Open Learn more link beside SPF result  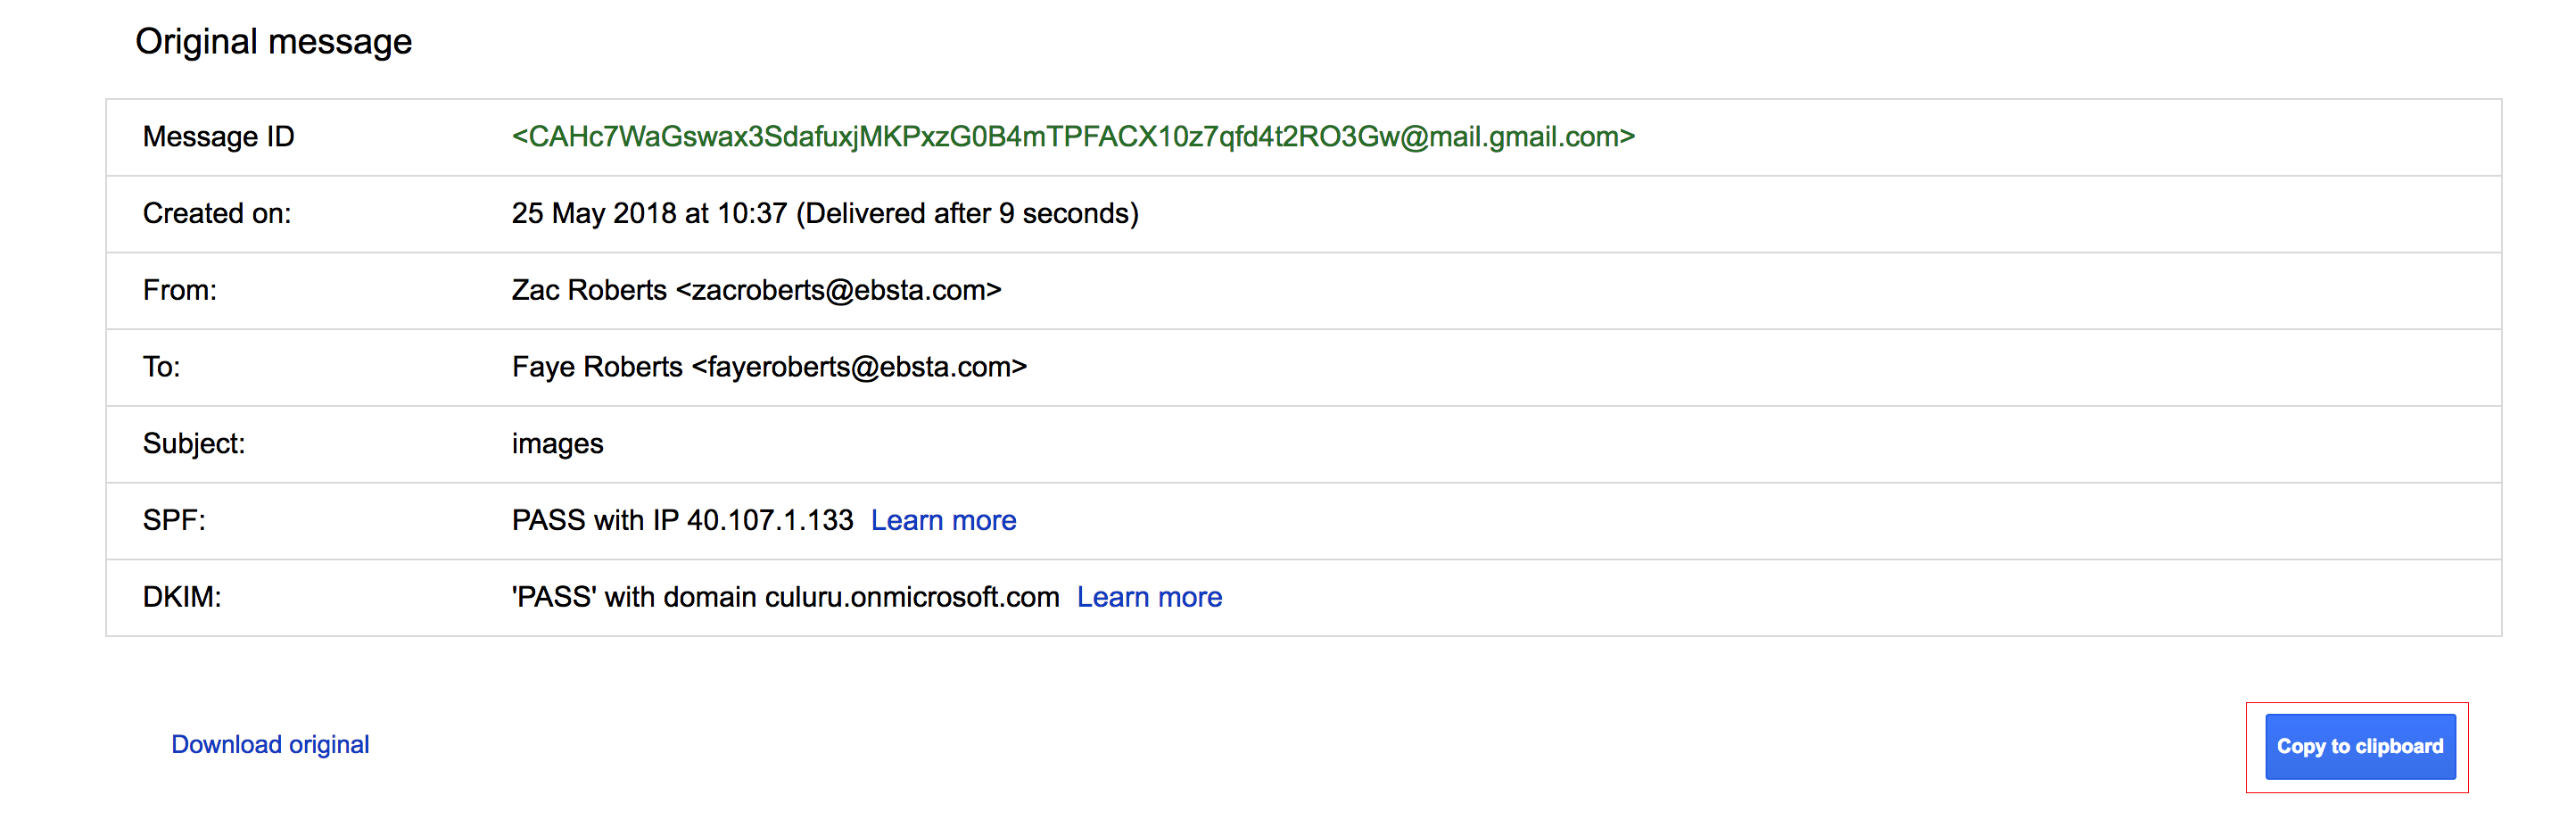pos(943,520)
